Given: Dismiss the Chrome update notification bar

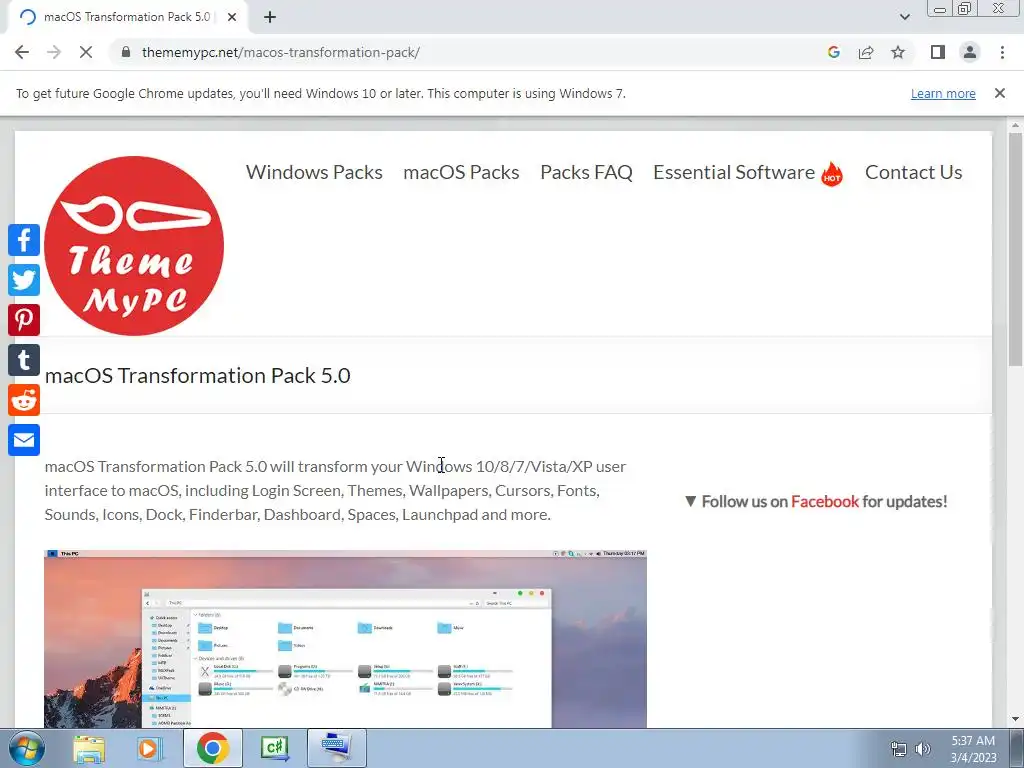Looking at the screenshot, I should pos(1000,93).
